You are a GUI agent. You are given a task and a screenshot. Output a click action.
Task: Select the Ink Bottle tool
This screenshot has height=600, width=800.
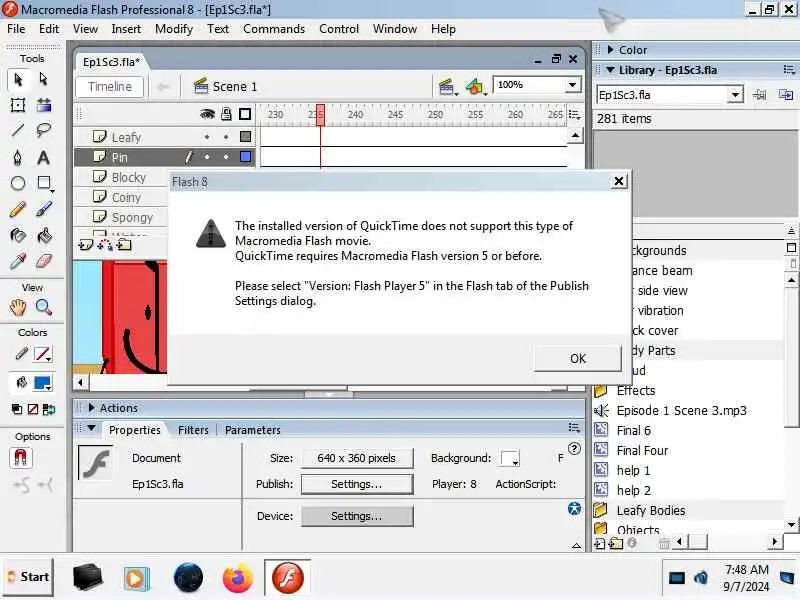point(18,235)
